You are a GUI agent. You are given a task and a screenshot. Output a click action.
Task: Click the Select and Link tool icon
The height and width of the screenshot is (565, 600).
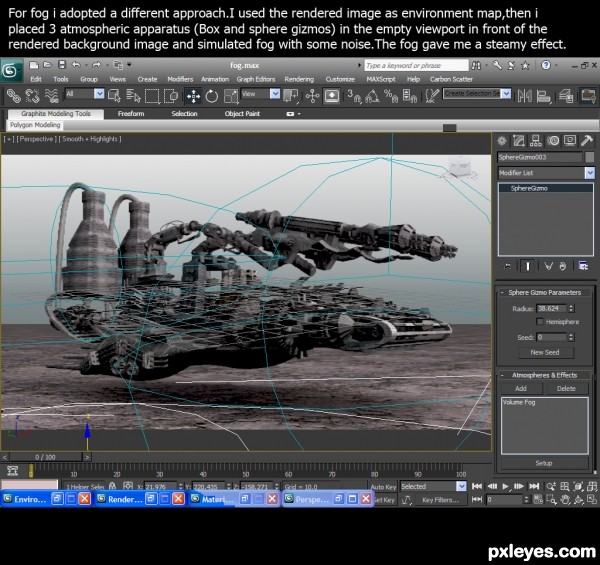[x=13, y=95]
